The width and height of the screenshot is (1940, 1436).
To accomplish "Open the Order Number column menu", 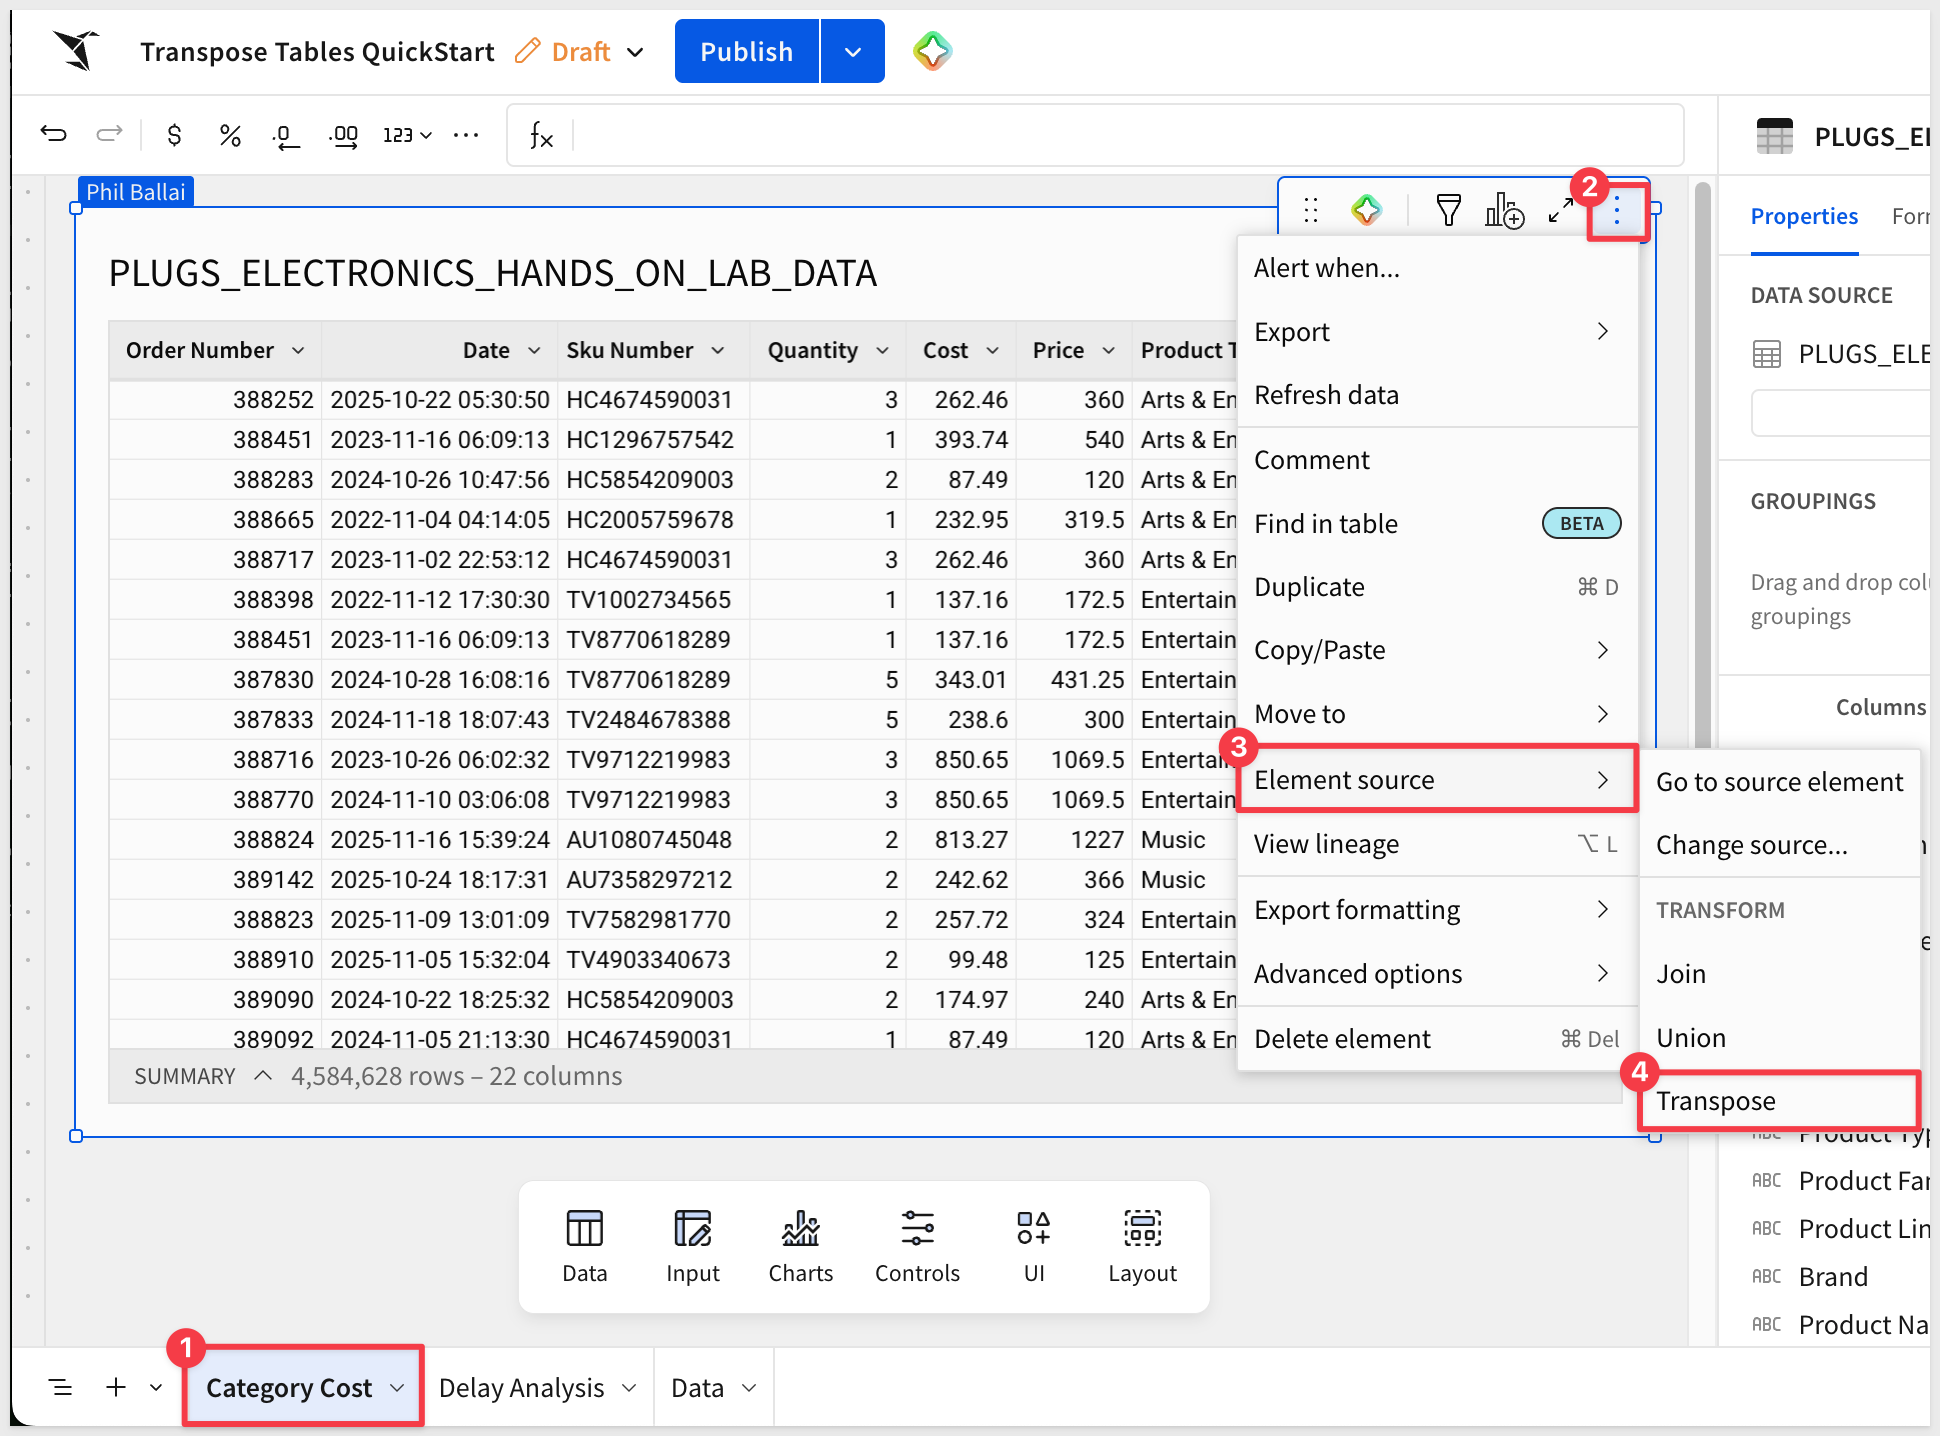I will [298, 350].
